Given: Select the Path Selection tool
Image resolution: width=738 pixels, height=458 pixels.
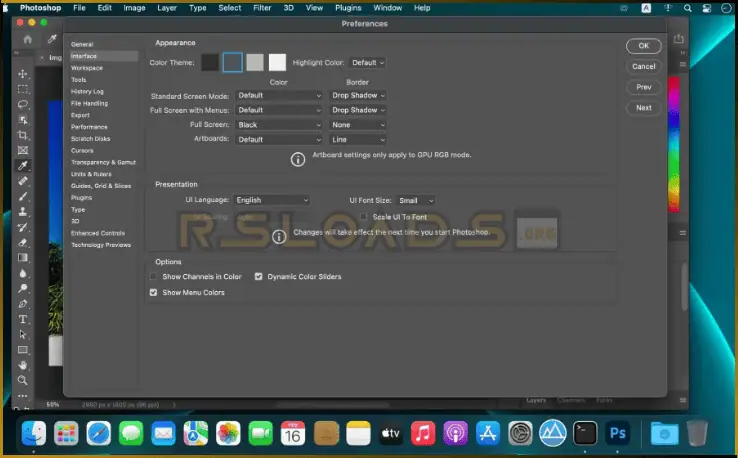Looking at the screenshot, I should click(x=23, y=334).
